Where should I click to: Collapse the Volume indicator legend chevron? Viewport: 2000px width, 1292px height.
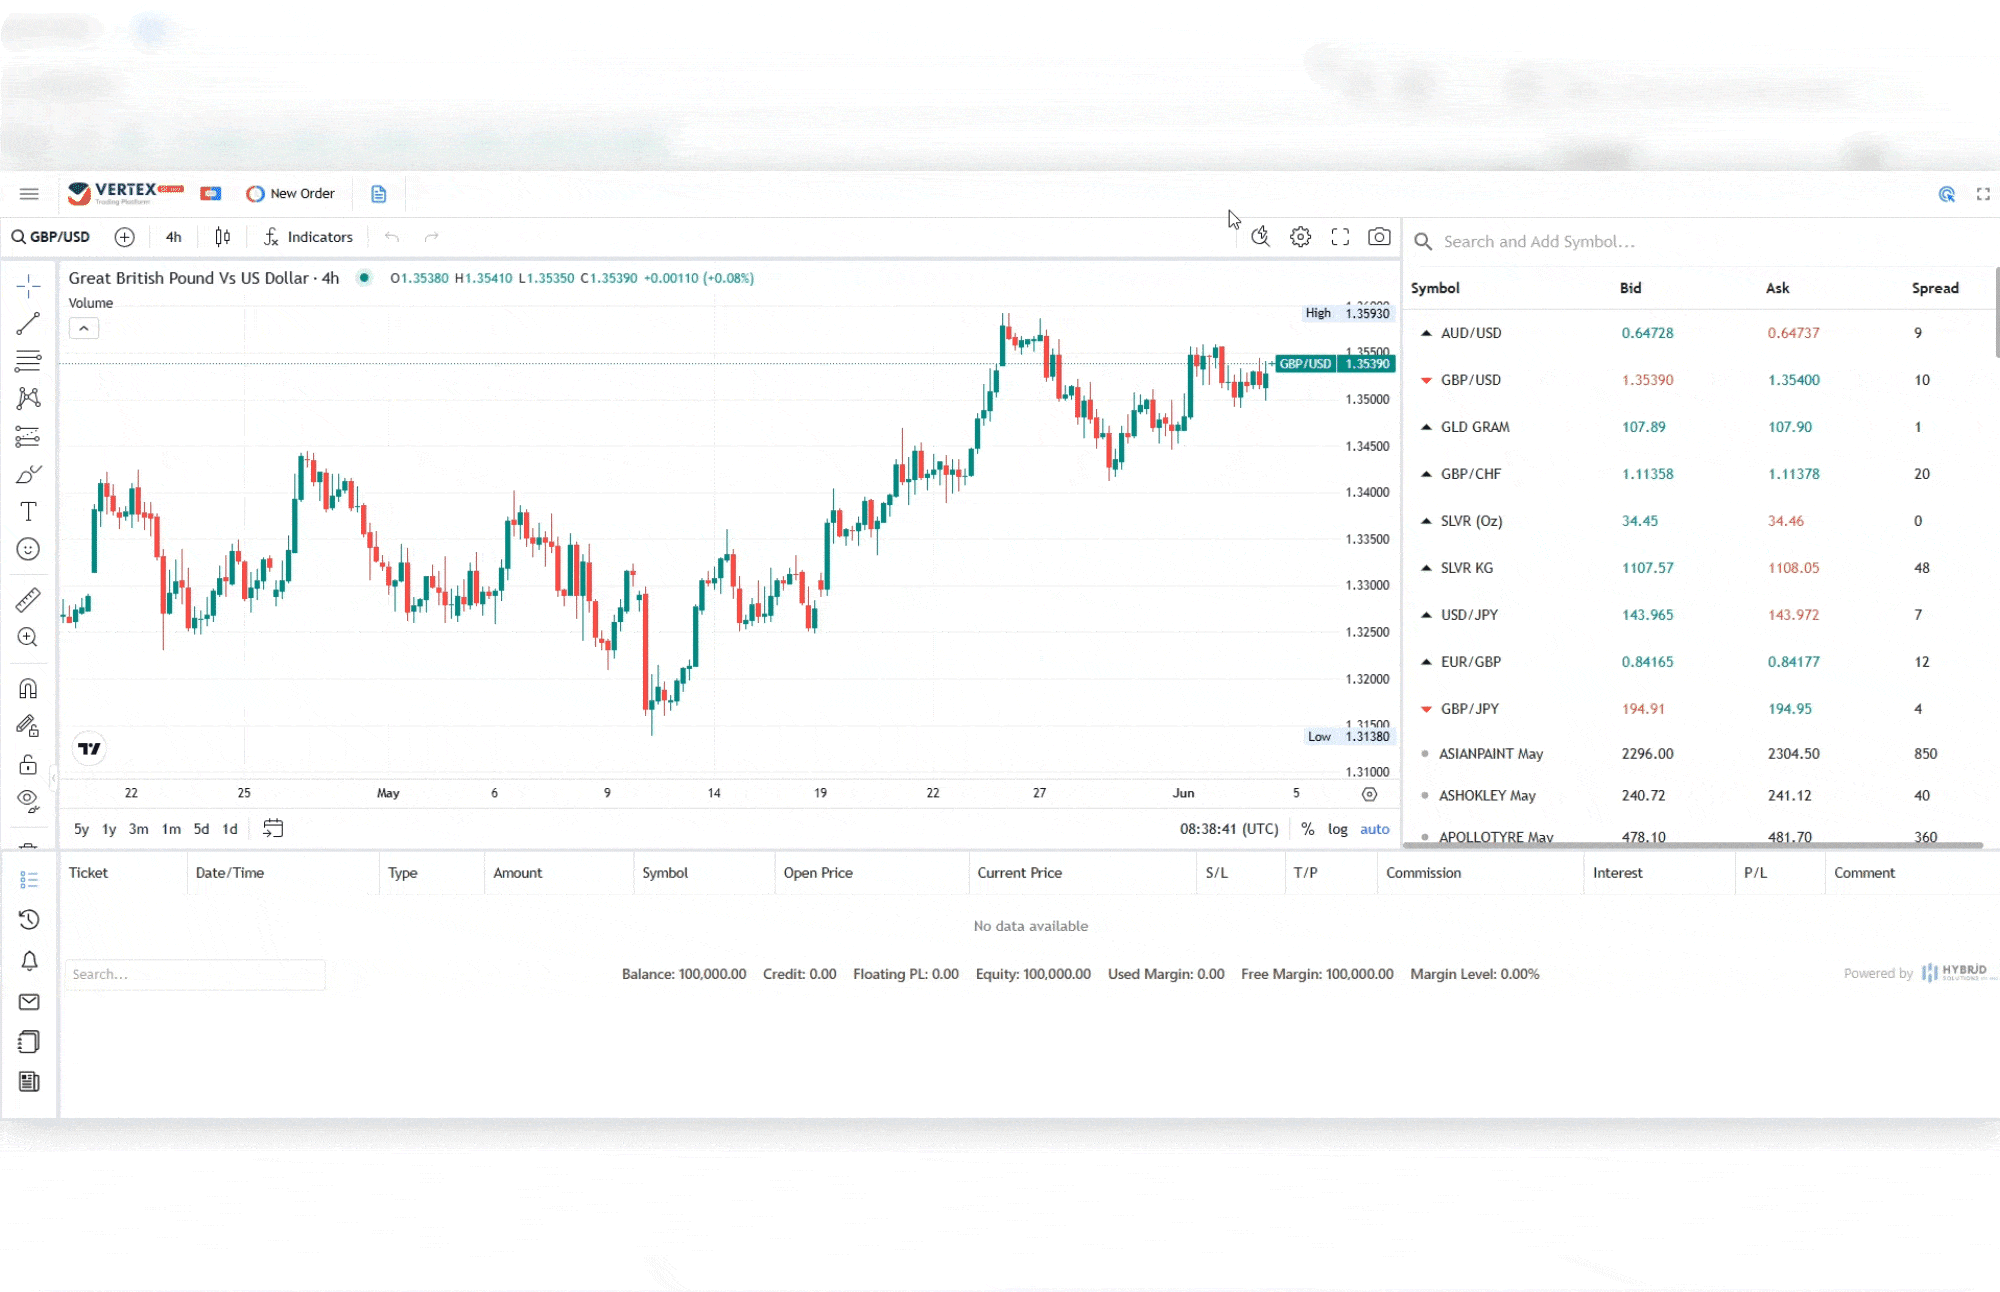click(x=84, y=328)
